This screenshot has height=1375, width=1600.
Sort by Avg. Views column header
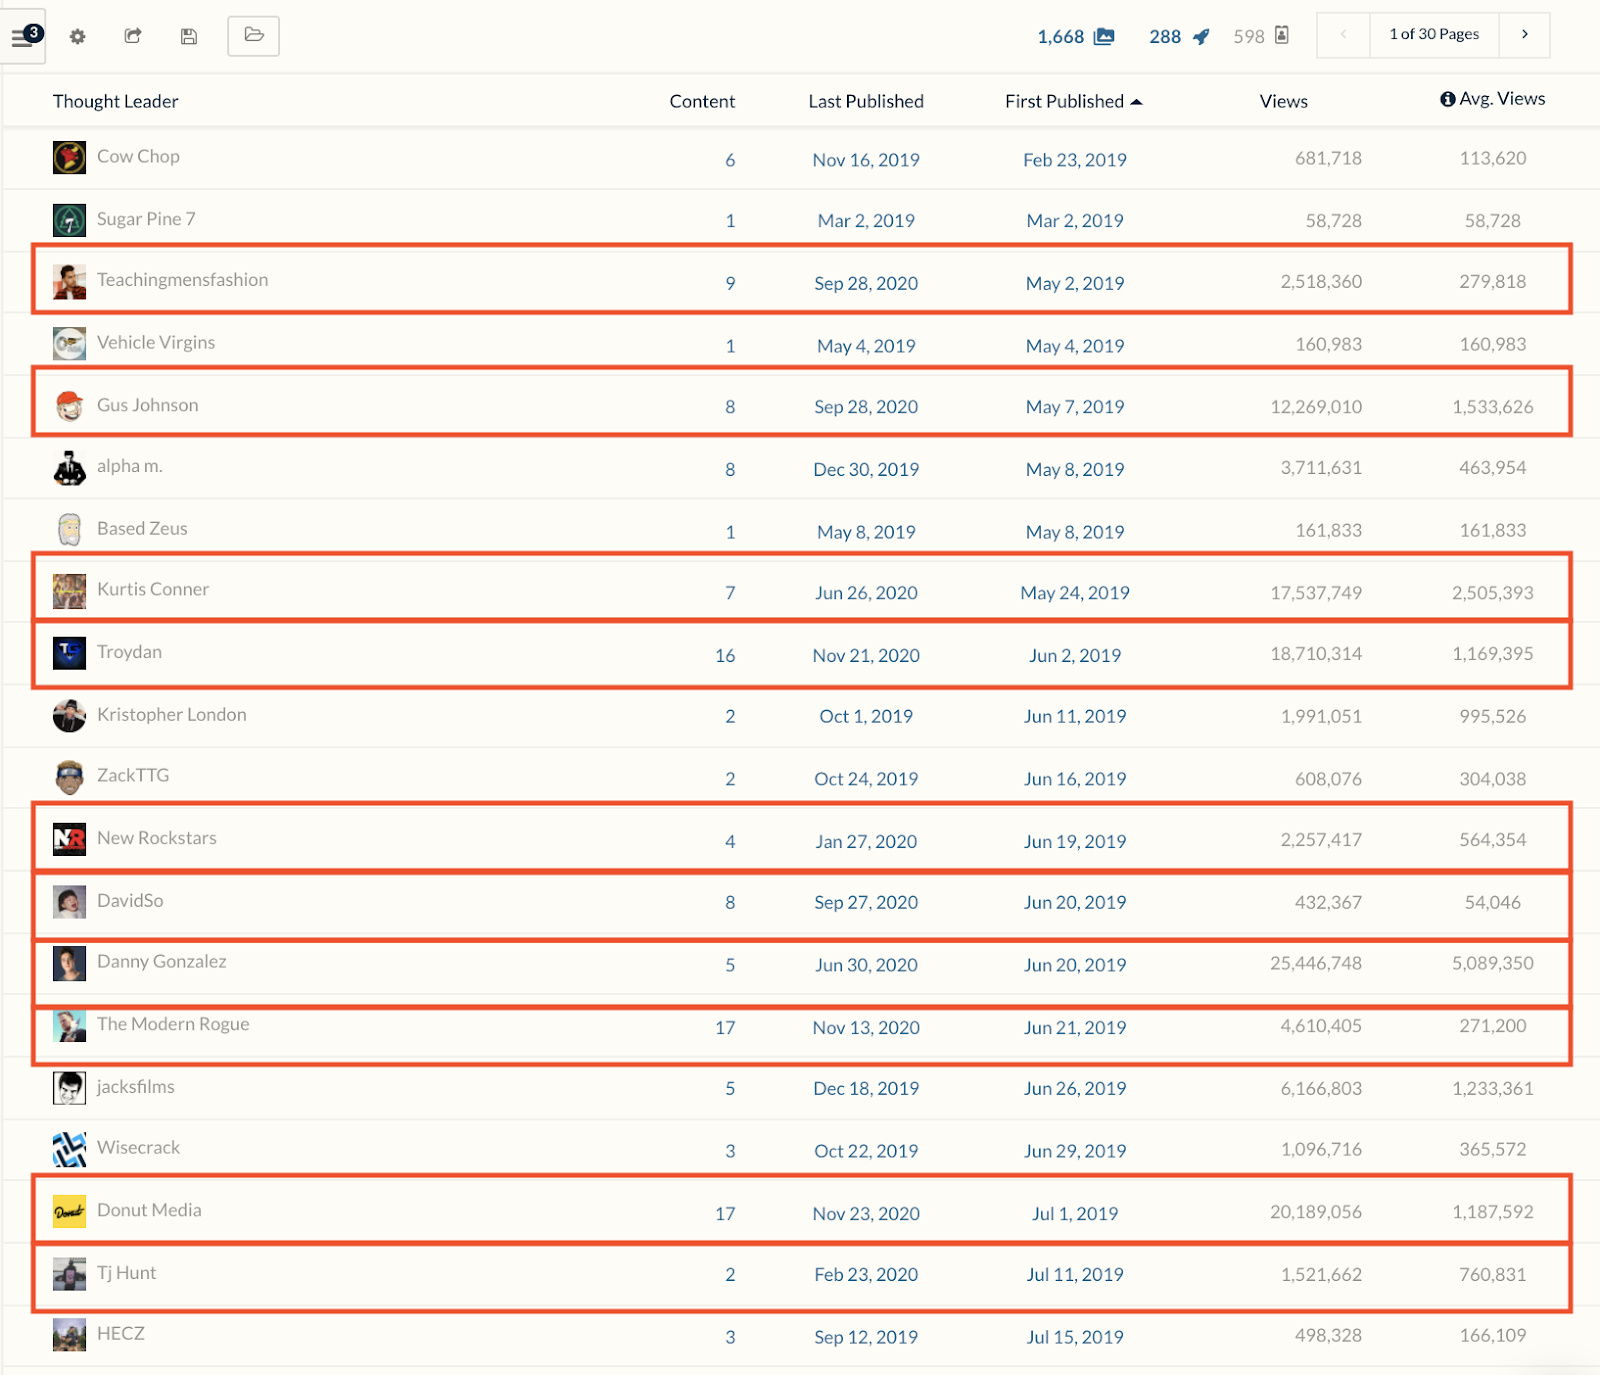pos(1502,99)
